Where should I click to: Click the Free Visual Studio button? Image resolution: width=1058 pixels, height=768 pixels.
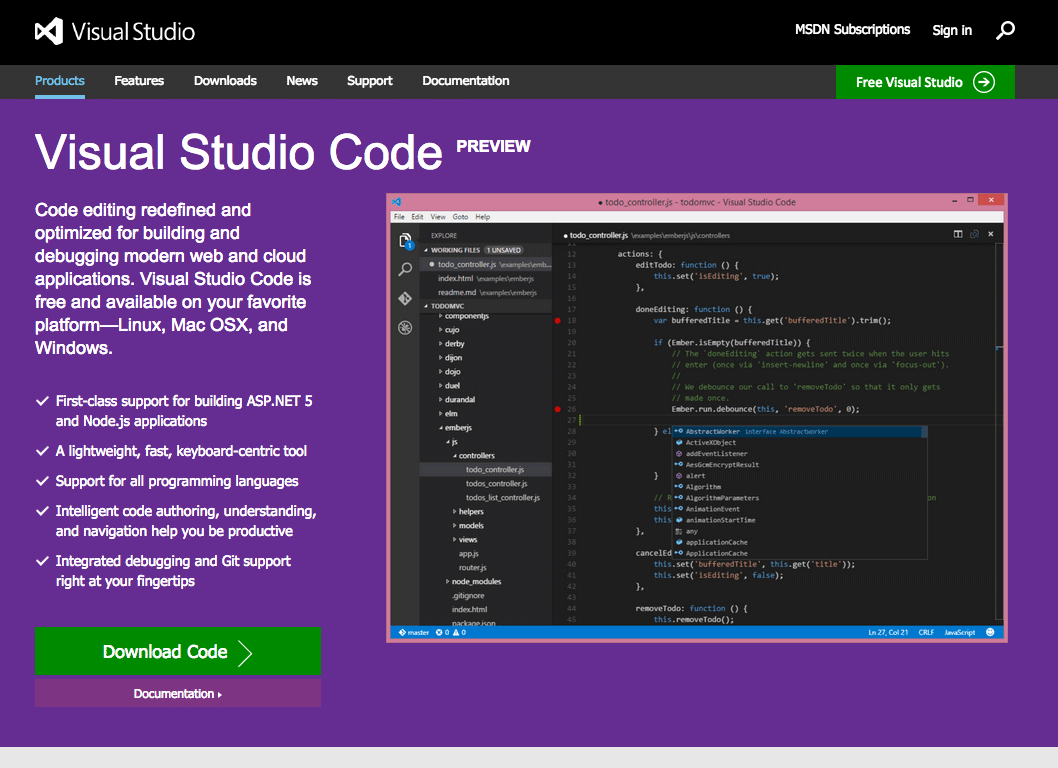point(925,82)
